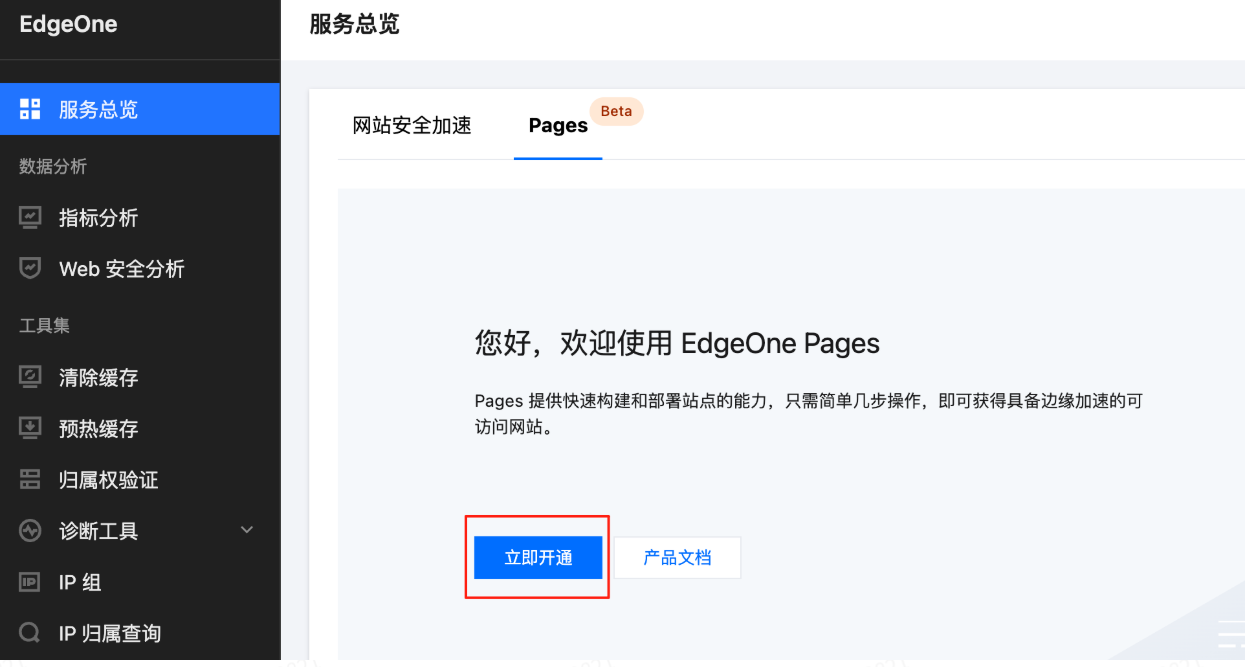Switch to the Pages tab
Screen dimensions: 1245x667
point(558,126)
